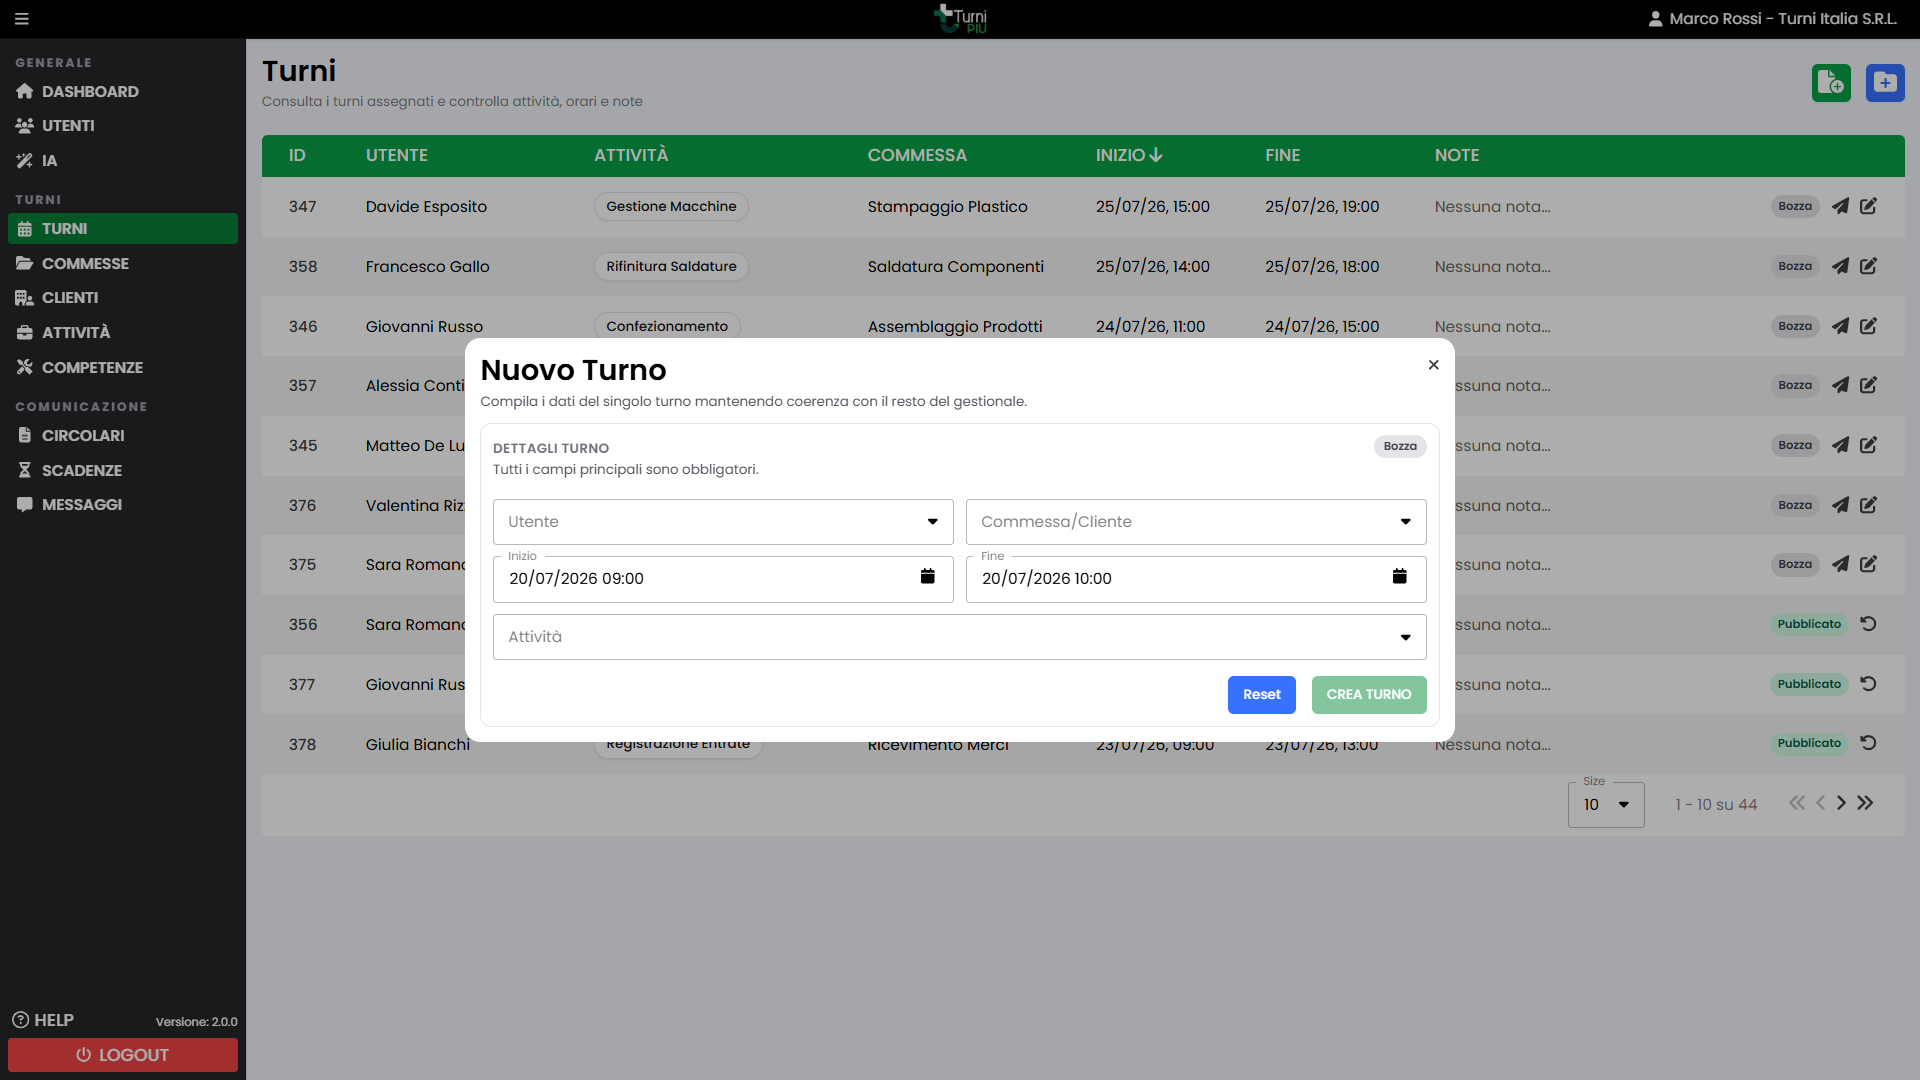Image resolution: width=1920 pixels, height=1080 pixels.
Task: Sort by INIZIO column header
Action: [1129, 155]
